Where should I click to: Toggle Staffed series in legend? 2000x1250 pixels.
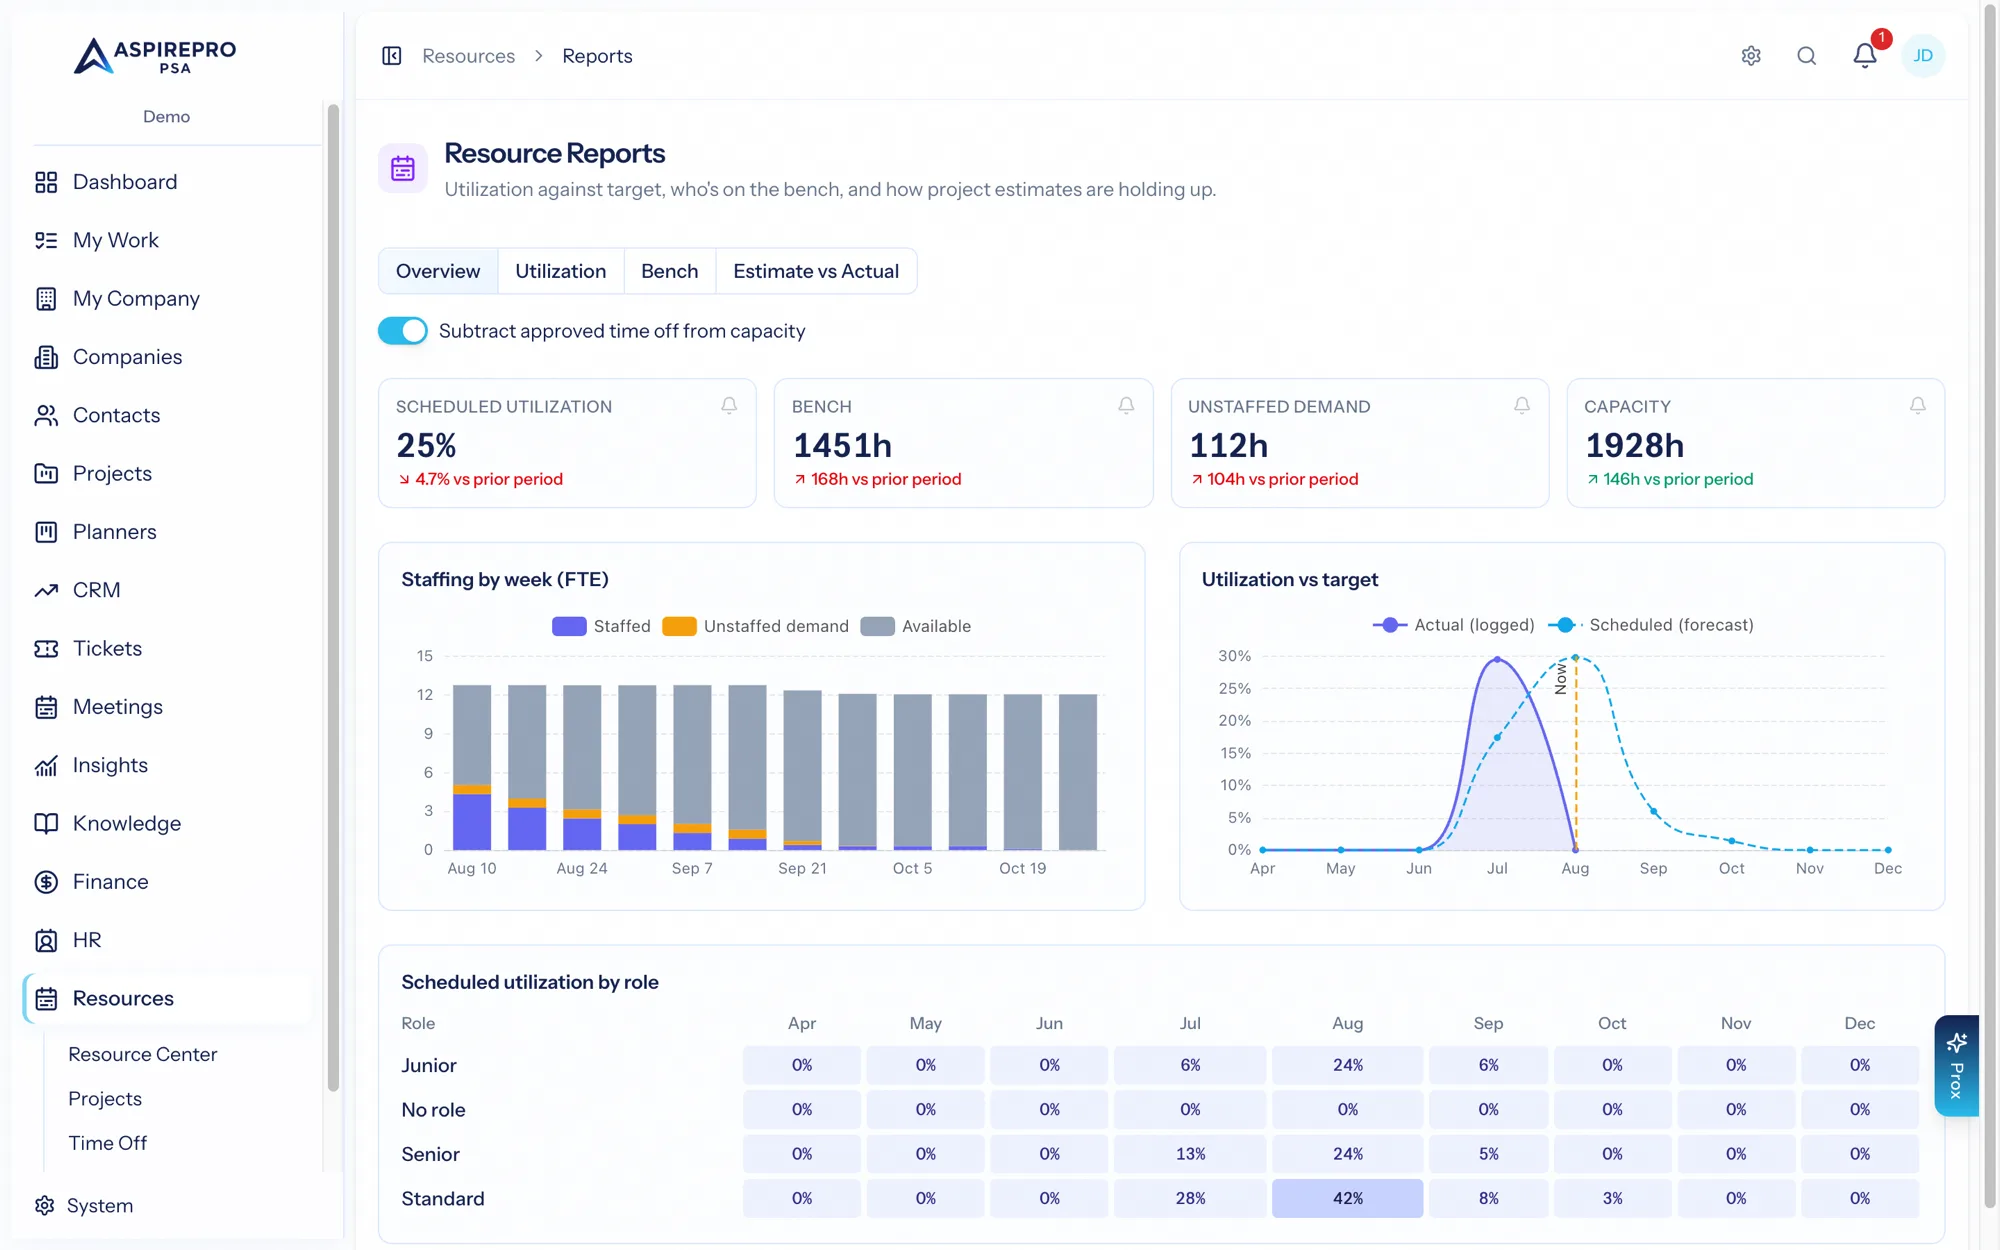pos(601,626)
